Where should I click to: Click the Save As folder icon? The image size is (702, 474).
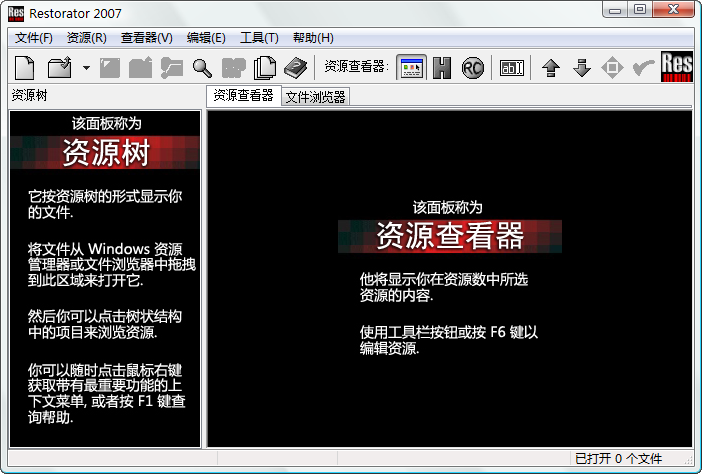click(141, 68)
